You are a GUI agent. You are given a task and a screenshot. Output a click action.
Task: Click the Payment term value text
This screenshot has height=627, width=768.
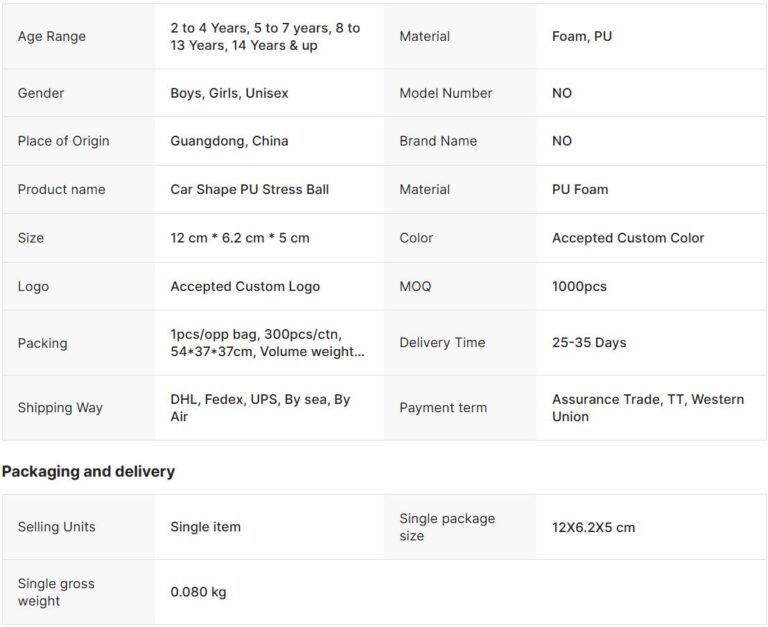[647, 407]
